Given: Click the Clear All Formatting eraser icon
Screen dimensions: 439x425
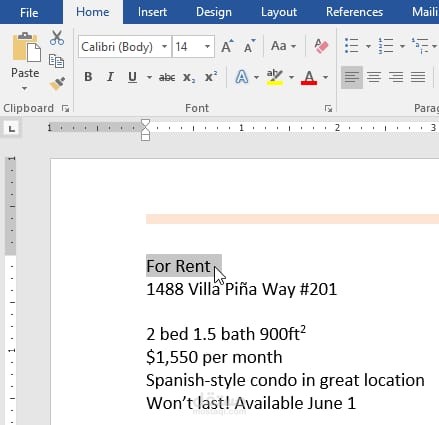Looking at the screenshot, I should 321,46.
